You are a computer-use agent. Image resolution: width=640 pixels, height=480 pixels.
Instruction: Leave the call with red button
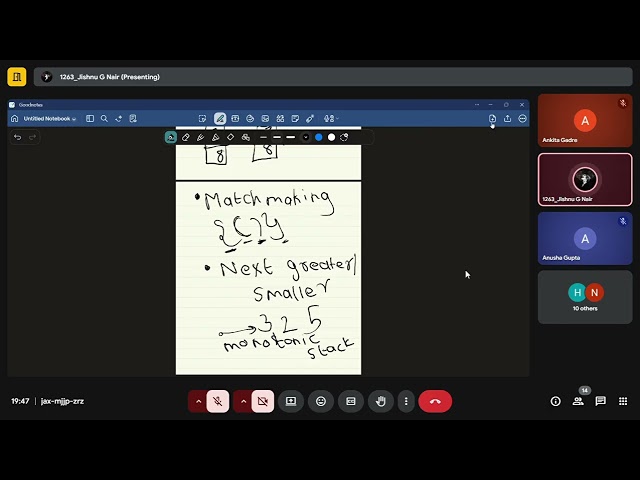[435, 401]
